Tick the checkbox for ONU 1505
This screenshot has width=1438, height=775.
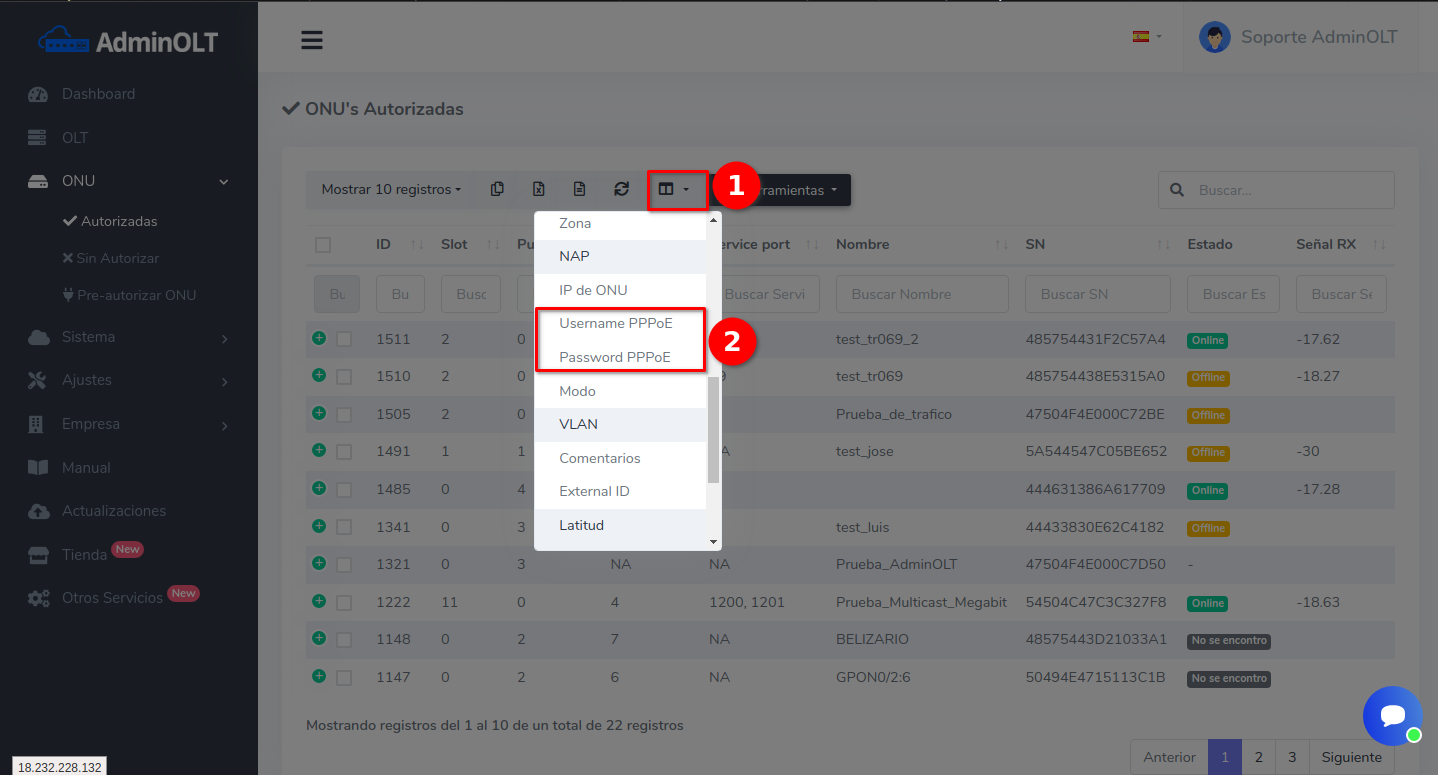coord(344,414)
